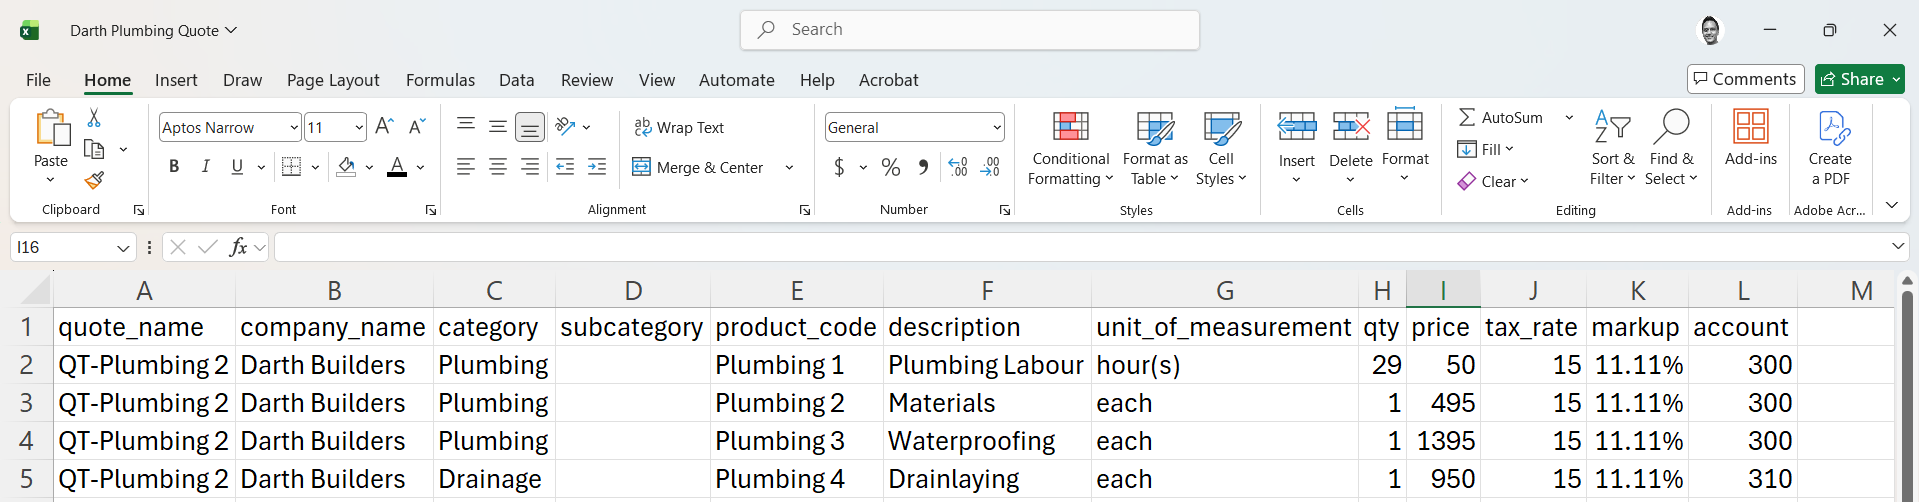Toggle Wrap Text on selected cell
This screenshot has height=502, width=1919.
click(x=679, y=127)
